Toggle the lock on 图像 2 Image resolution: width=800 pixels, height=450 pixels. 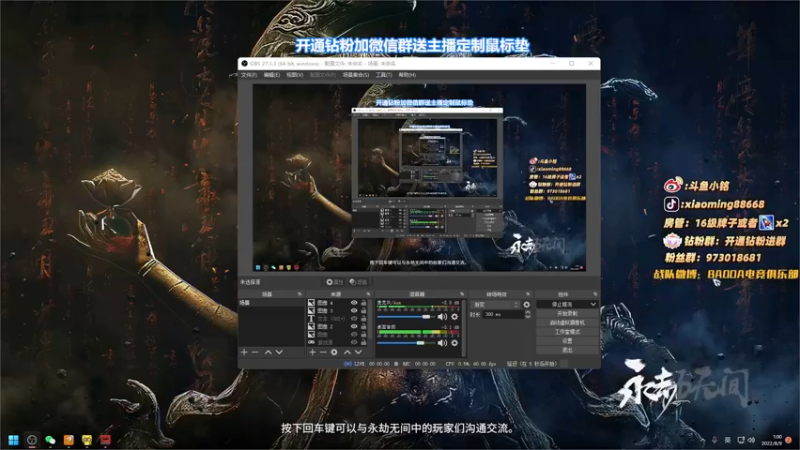364,327
